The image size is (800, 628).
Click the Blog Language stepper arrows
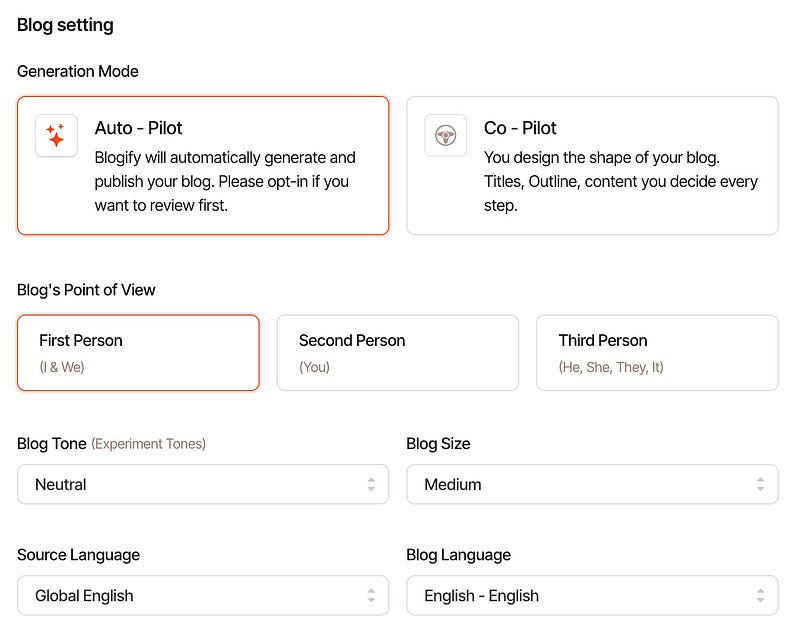(x=761, y=596)
